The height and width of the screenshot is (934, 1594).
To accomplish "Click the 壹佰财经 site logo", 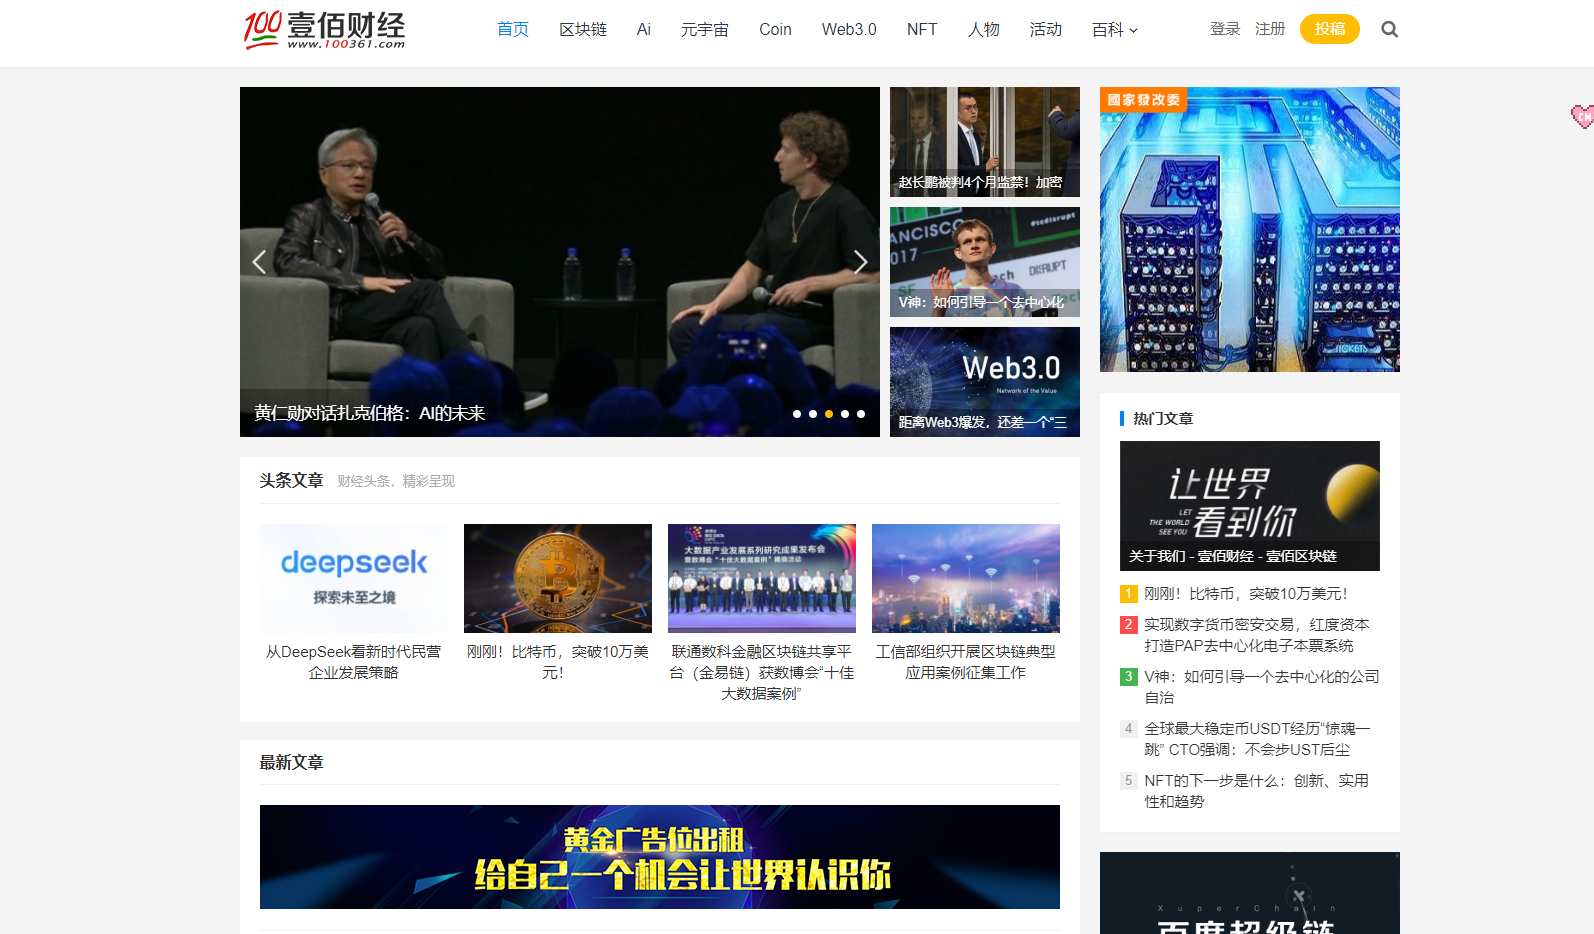I will 324,30.
